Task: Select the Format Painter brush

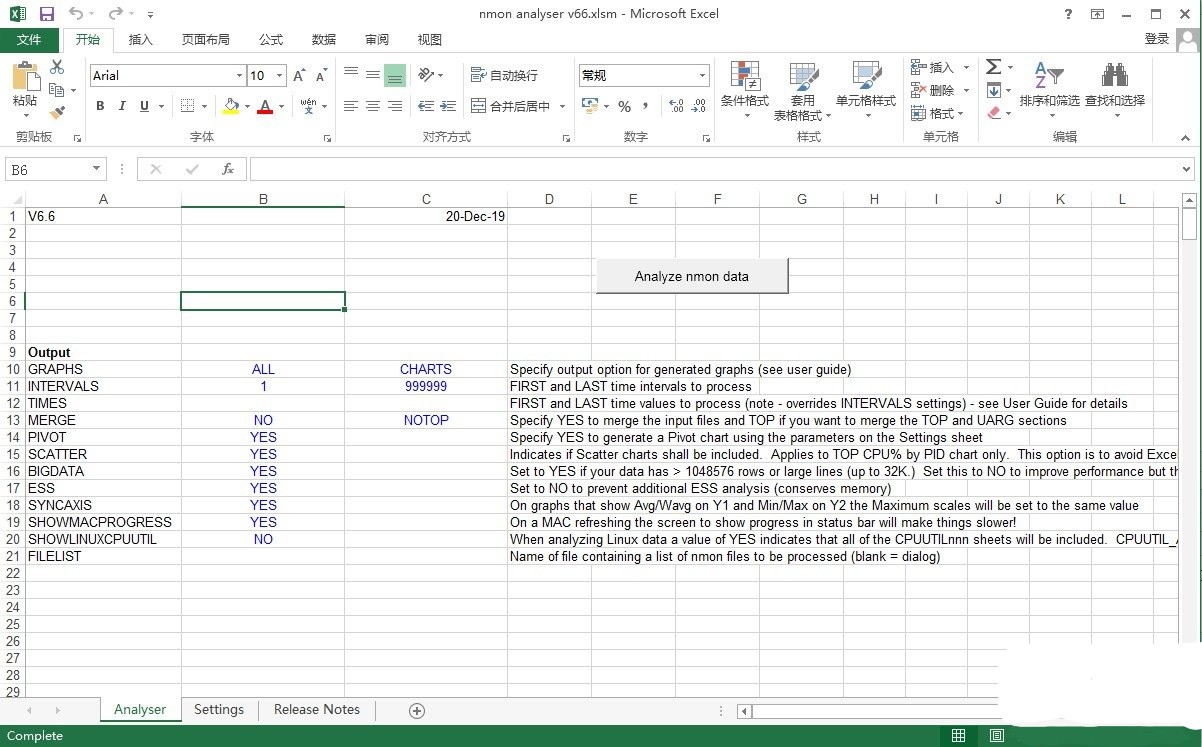Action: coord(57,112)
